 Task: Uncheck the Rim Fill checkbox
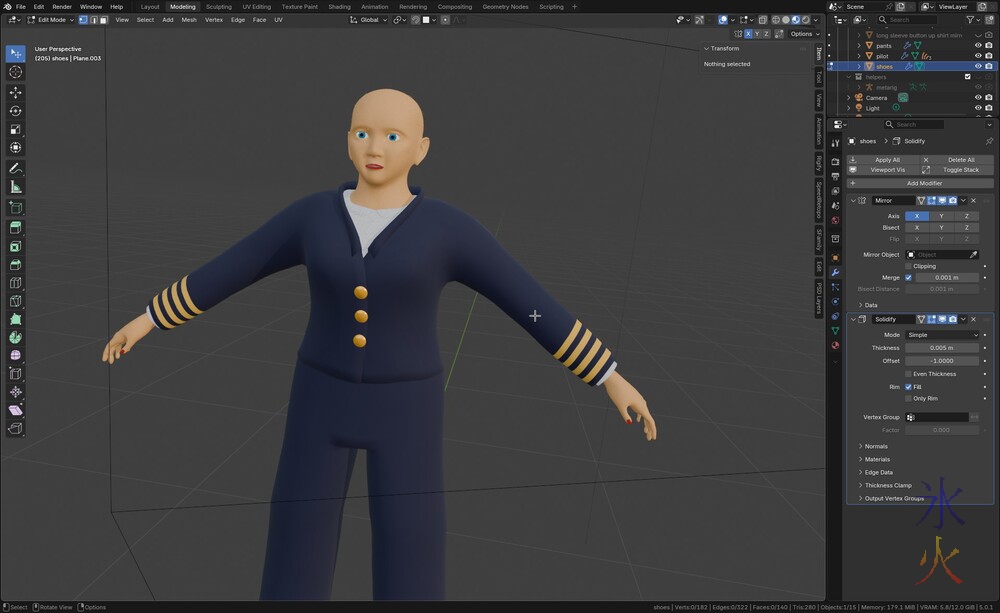[x=908, y=386]
